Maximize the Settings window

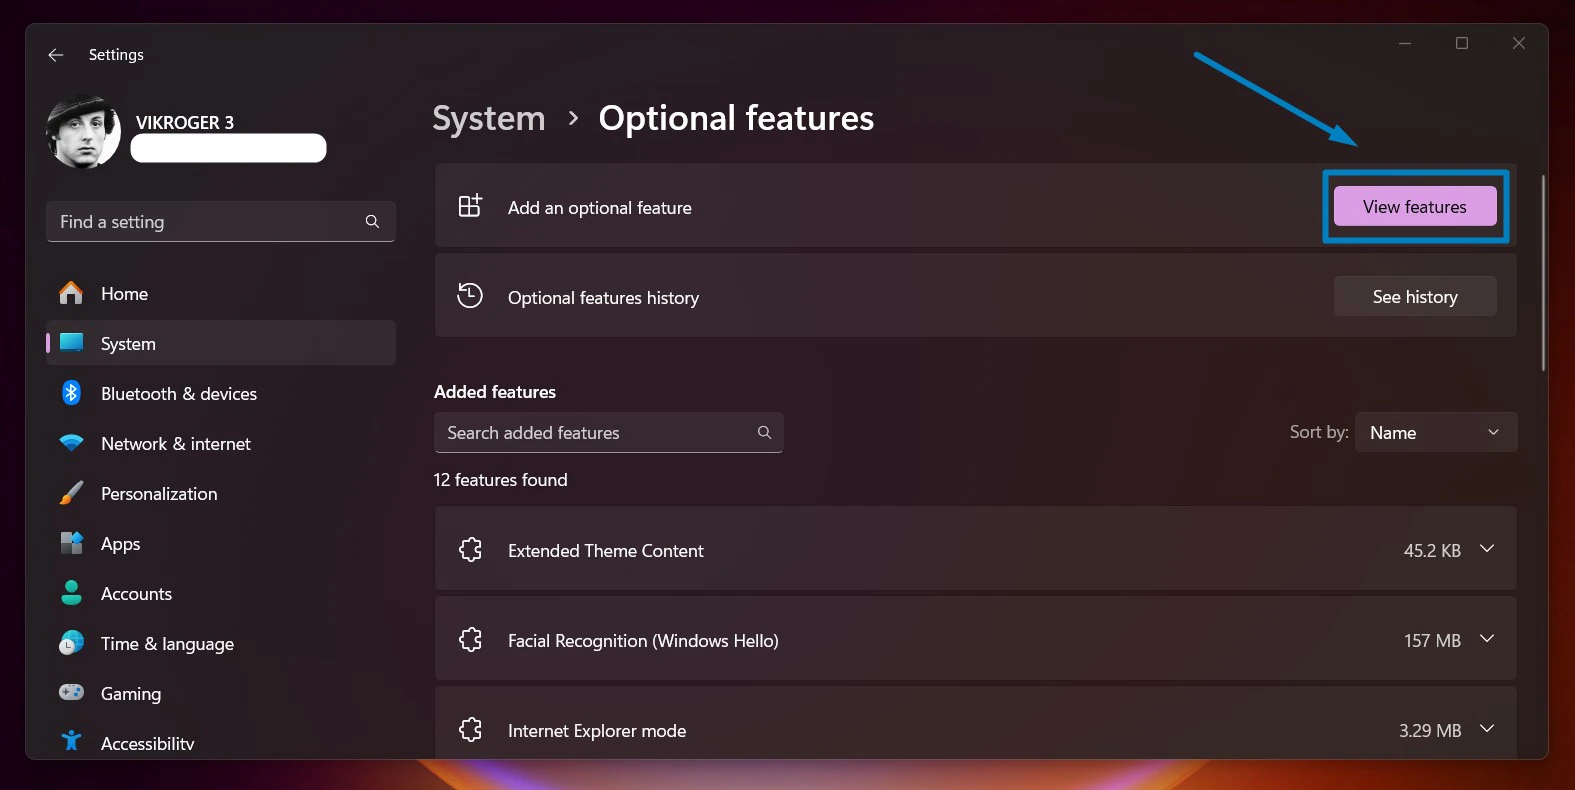[1462, 43]
